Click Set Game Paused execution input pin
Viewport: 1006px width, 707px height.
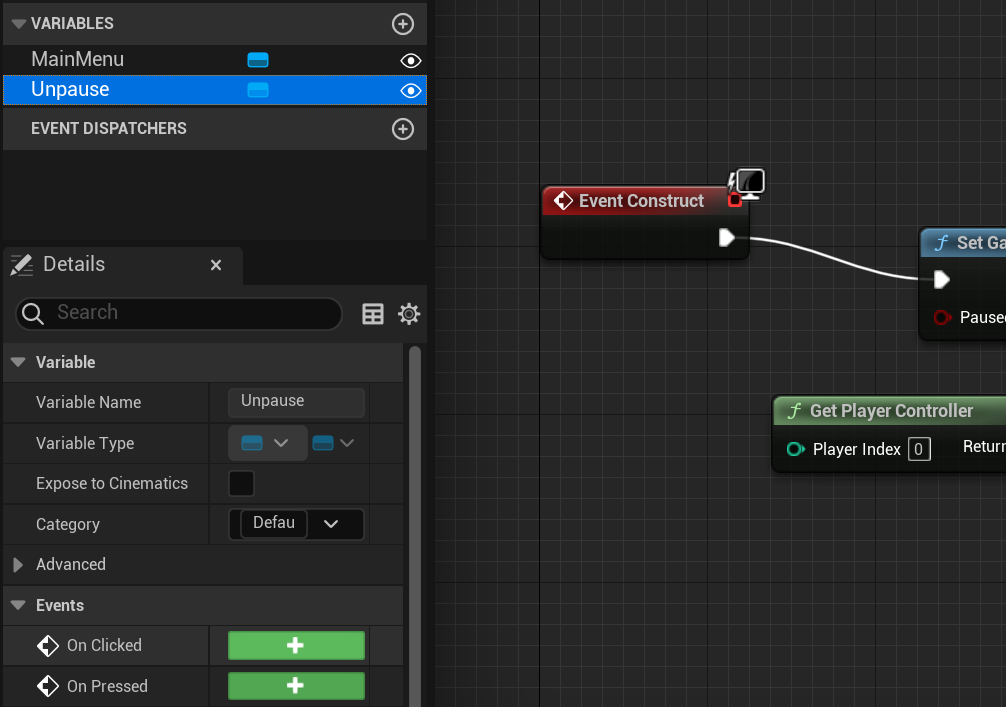941,280
